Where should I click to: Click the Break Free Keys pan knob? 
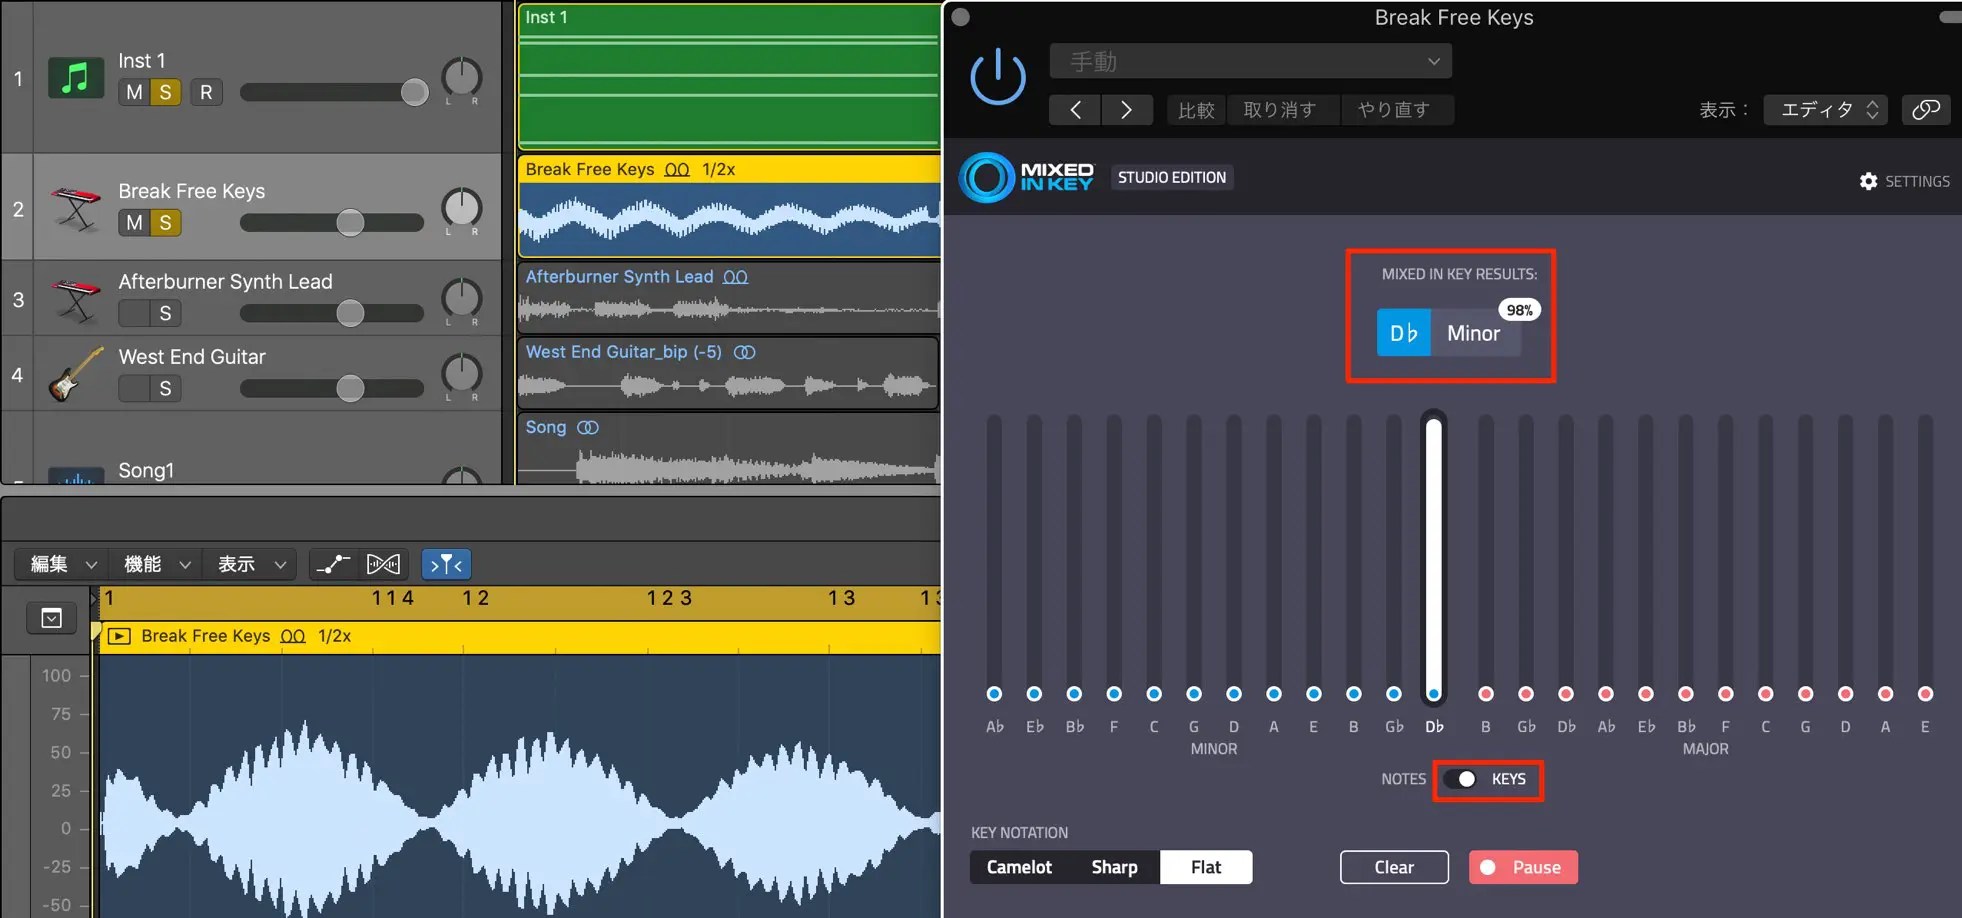462,208
